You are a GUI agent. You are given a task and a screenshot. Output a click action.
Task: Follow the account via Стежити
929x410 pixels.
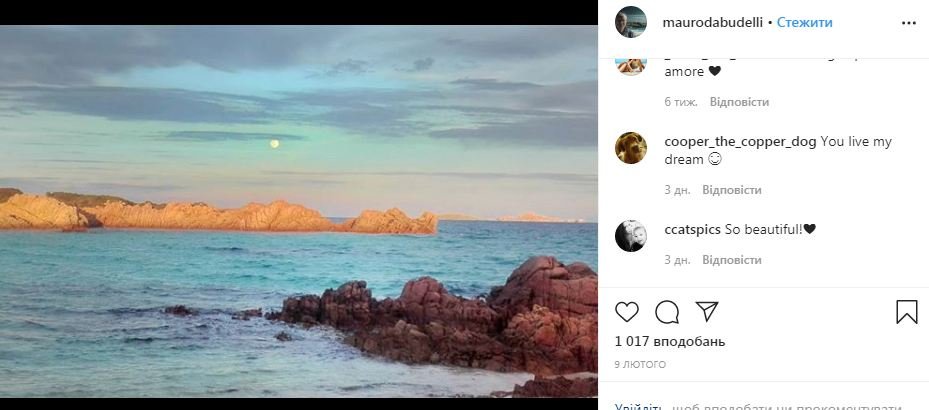(x=805, y=22)
